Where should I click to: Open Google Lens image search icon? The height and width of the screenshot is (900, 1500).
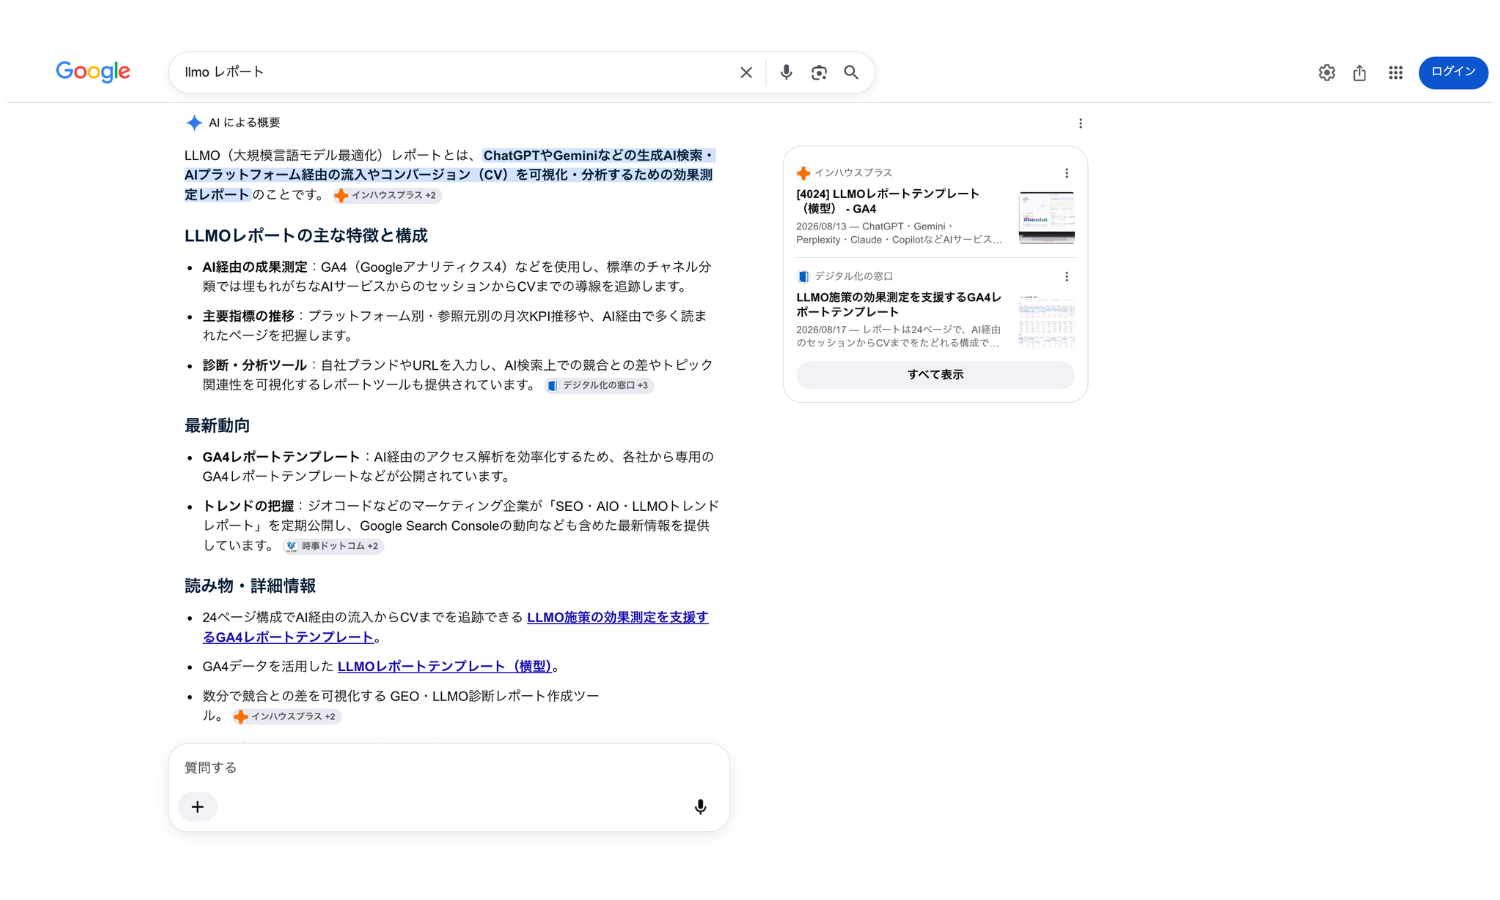pos(819,73)
